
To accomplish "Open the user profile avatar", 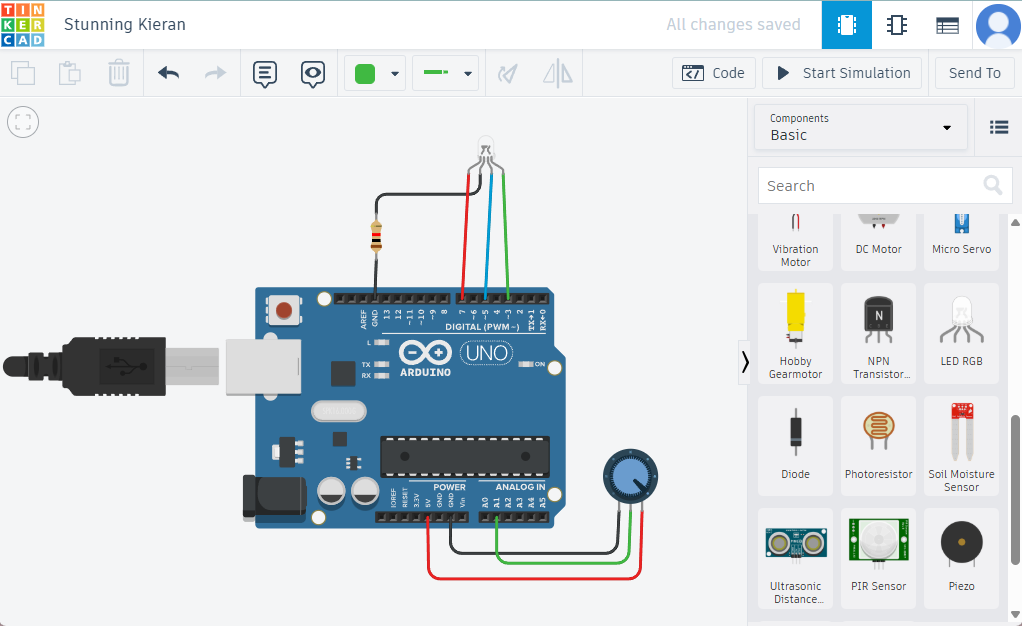I will tap(998, 25).
